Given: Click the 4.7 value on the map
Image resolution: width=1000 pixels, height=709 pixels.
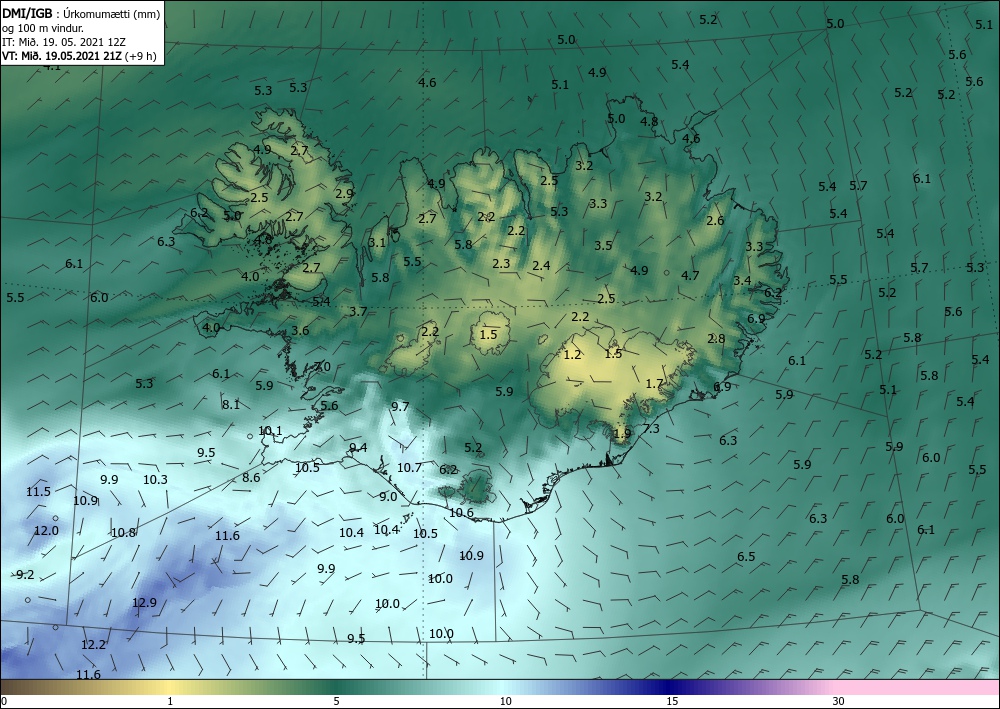Looking at the screenshot, I should tap(690, 275).
